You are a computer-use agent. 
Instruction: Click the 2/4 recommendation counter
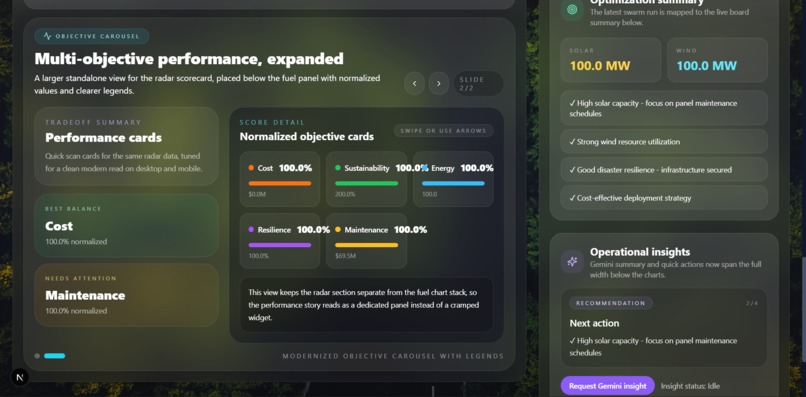point(752,303)
